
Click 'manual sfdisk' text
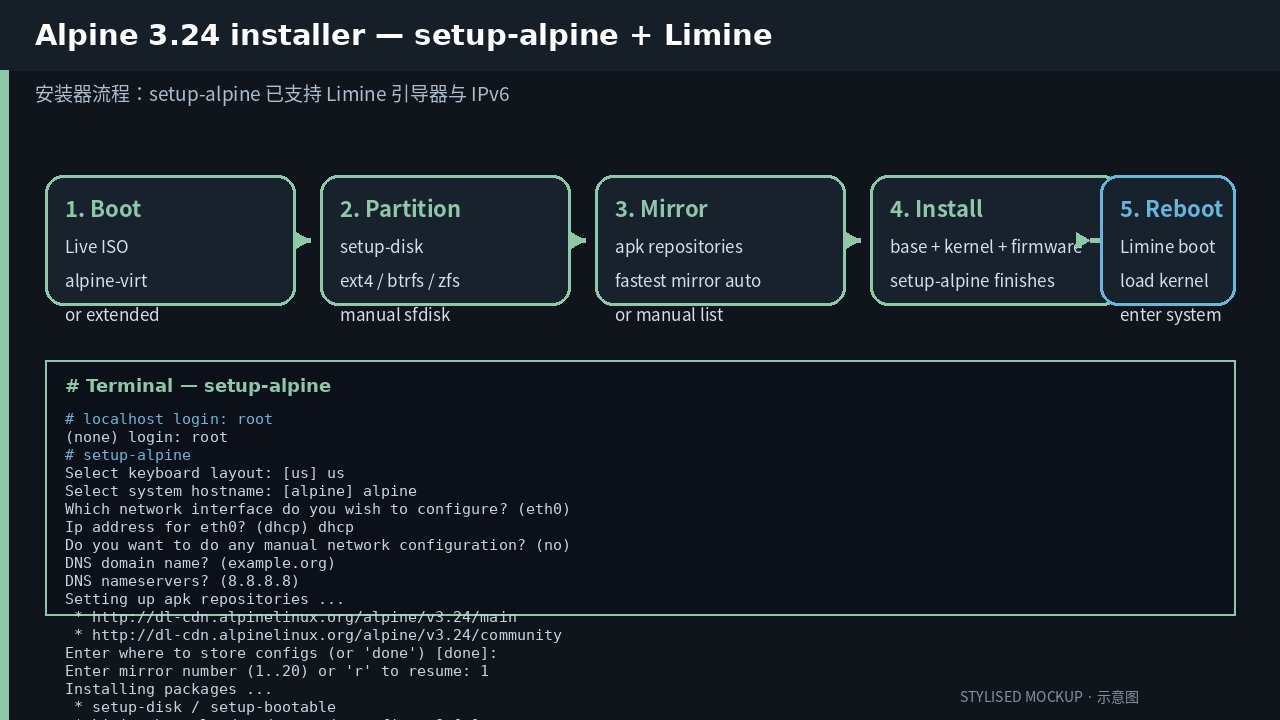point(395,315)
